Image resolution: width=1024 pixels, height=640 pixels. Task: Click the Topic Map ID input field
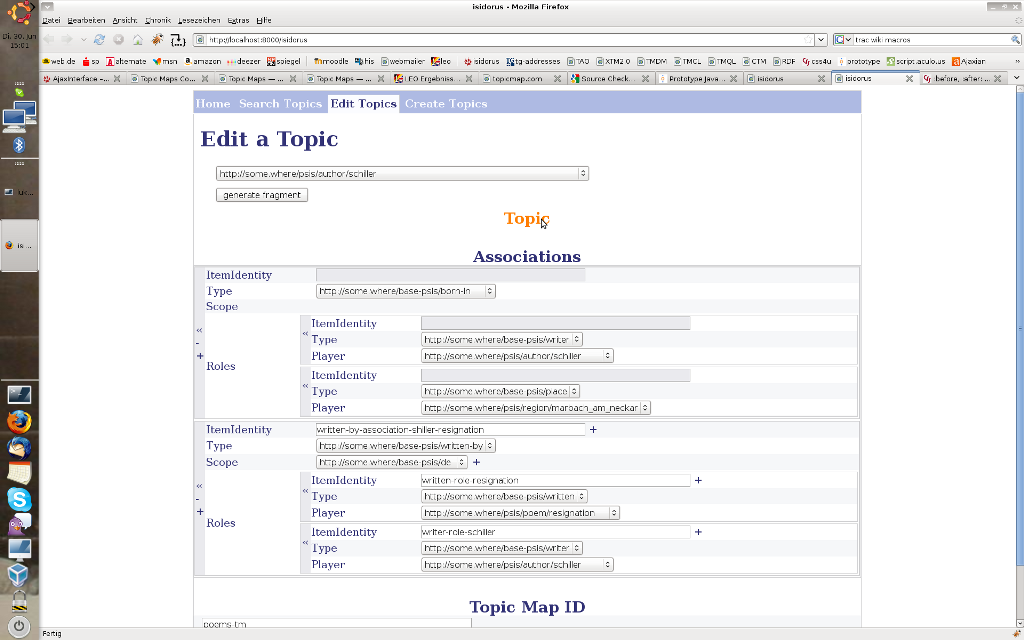336,624
